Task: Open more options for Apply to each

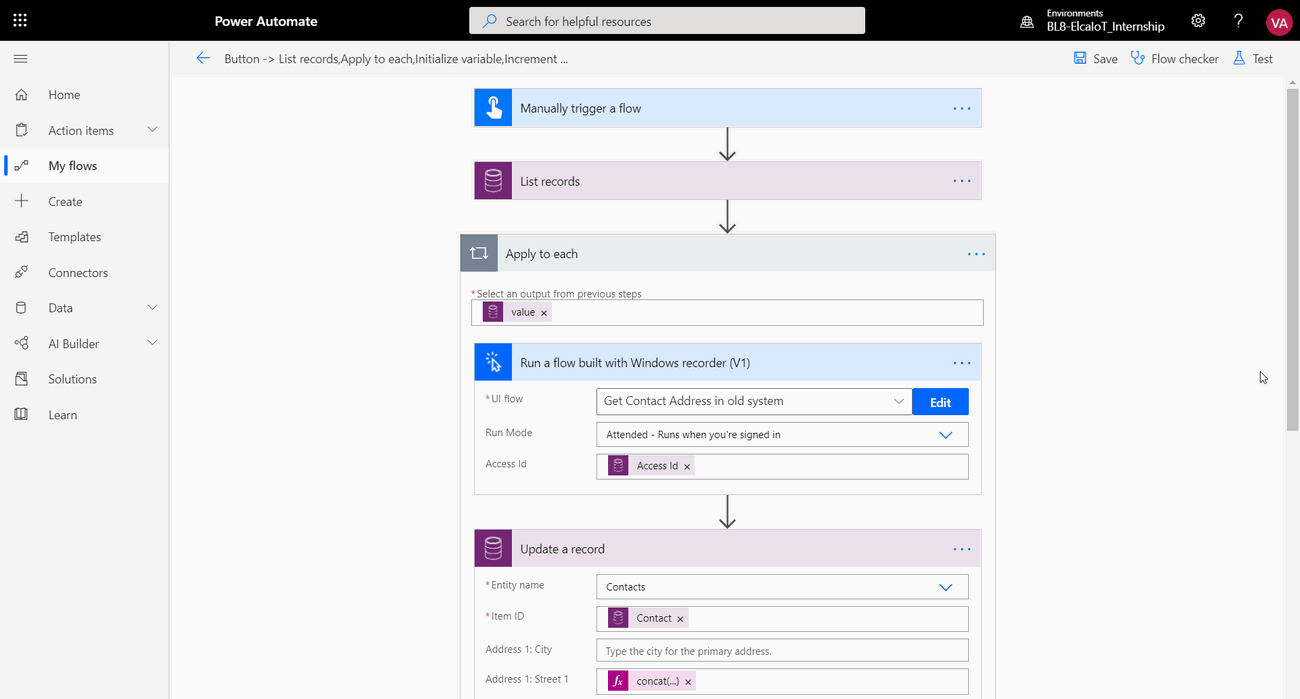Action: 976,254
